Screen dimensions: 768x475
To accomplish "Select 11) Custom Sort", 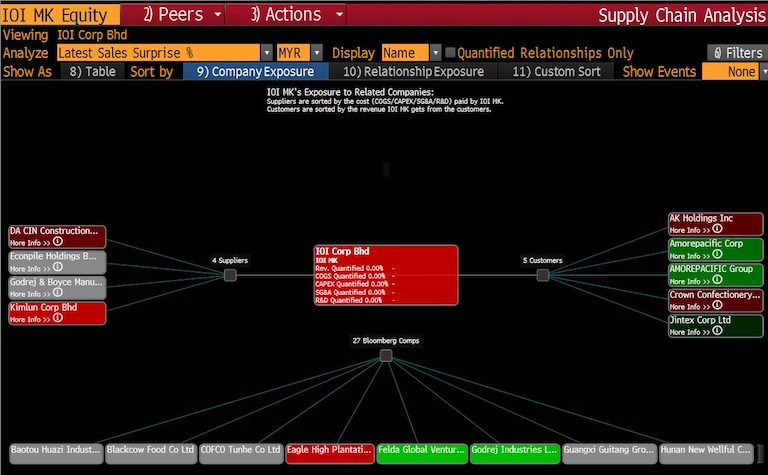I will (x=556, y=71).
